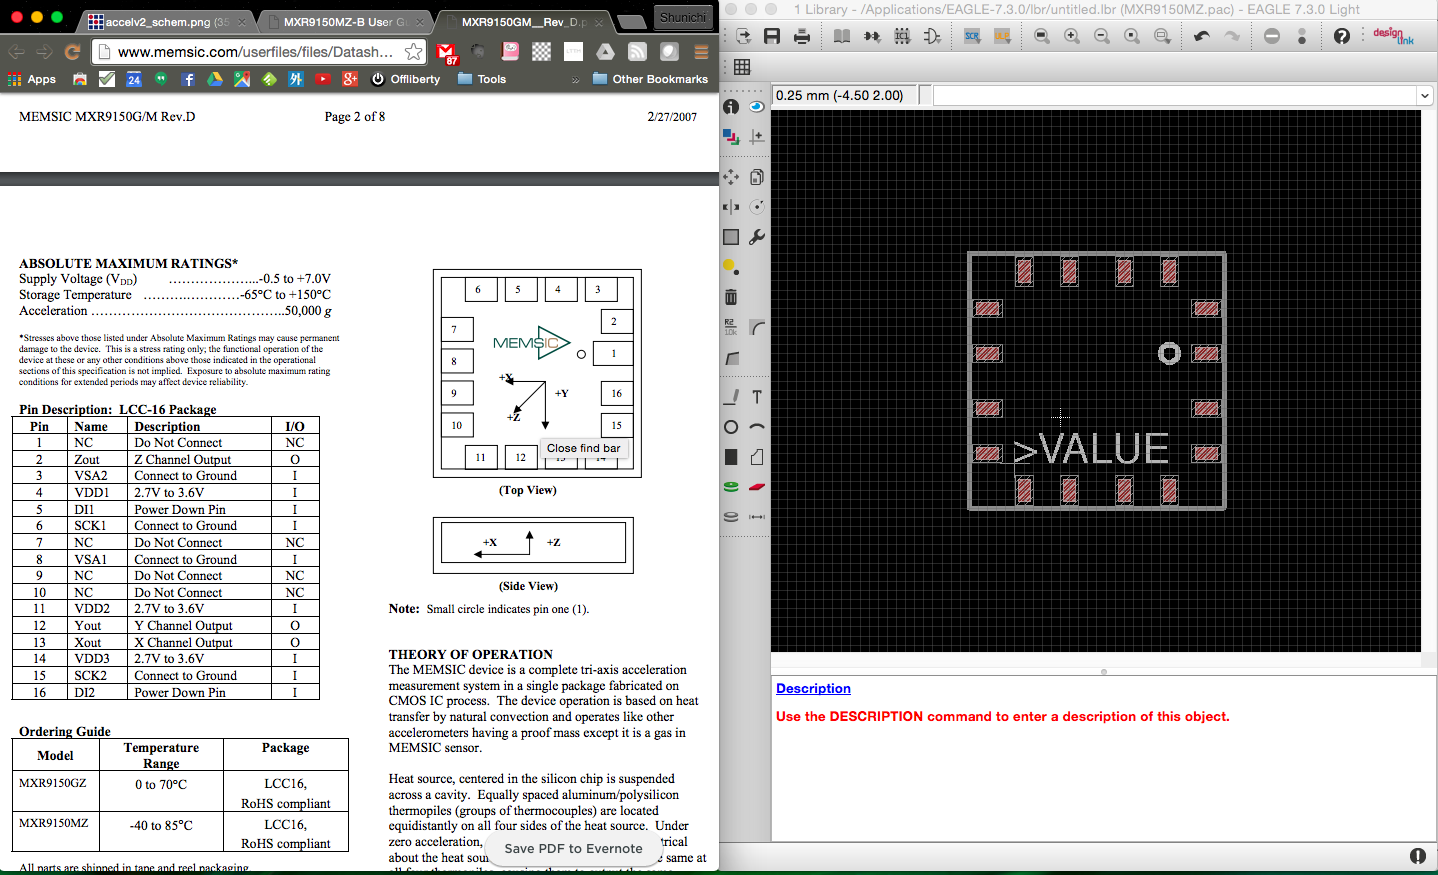Select the Group tool
This screenshot has width=1438, height=875.
(x=731, y=237)
